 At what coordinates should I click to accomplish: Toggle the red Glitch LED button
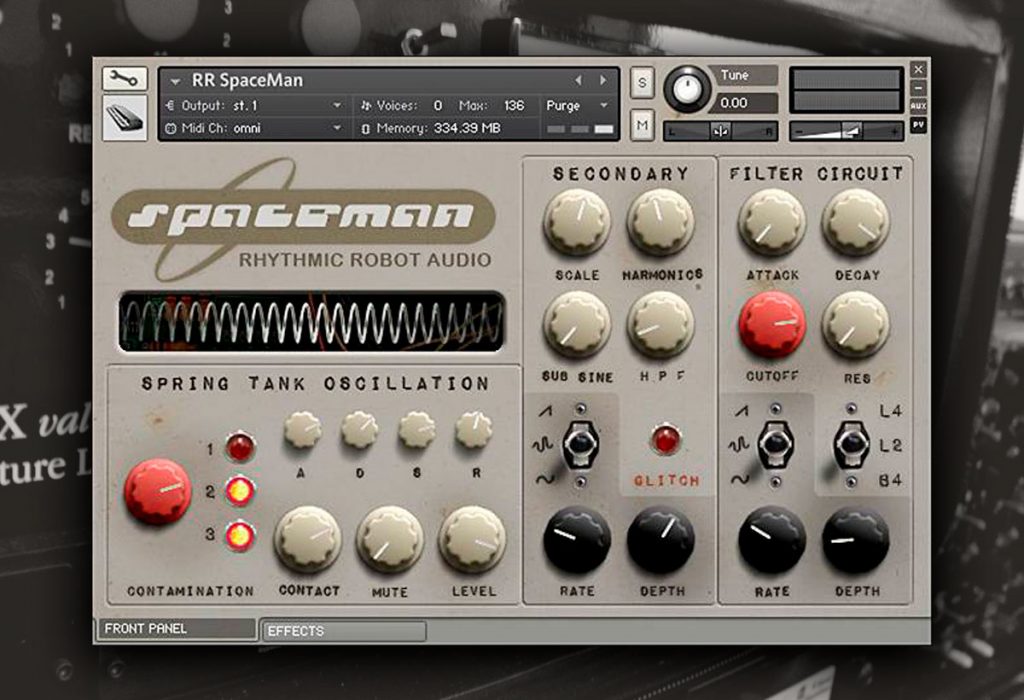(665, 439)
